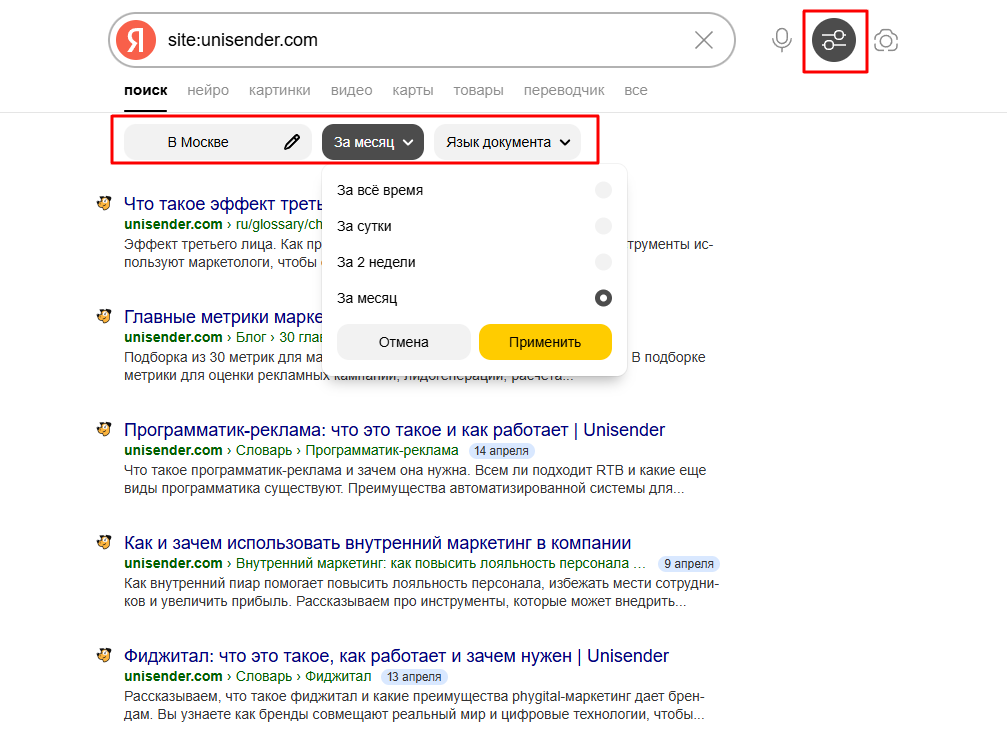The width and height of the screenshot is (1007, 745).
Task: Click favicon beside Фиджитал result
Action: [x=104, y=655]
